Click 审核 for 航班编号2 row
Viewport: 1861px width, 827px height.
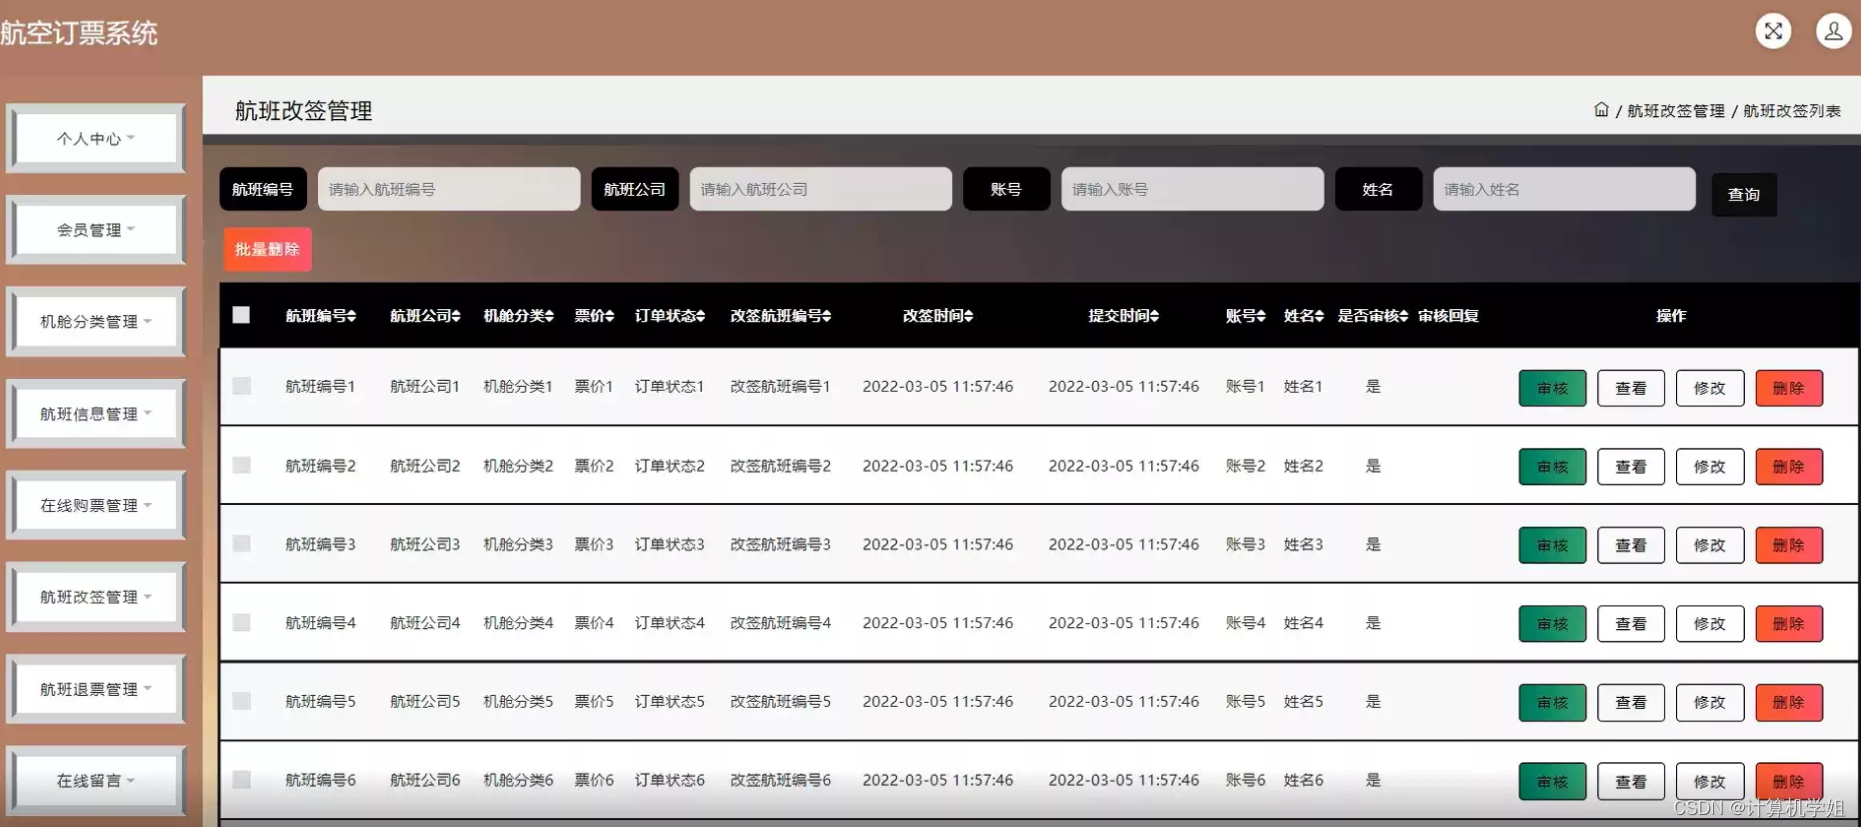click(x=1552, y=466)
